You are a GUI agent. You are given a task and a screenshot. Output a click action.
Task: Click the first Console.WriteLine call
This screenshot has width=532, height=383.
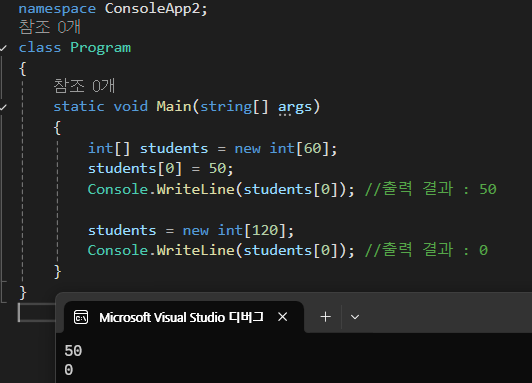tap(221, 189)
